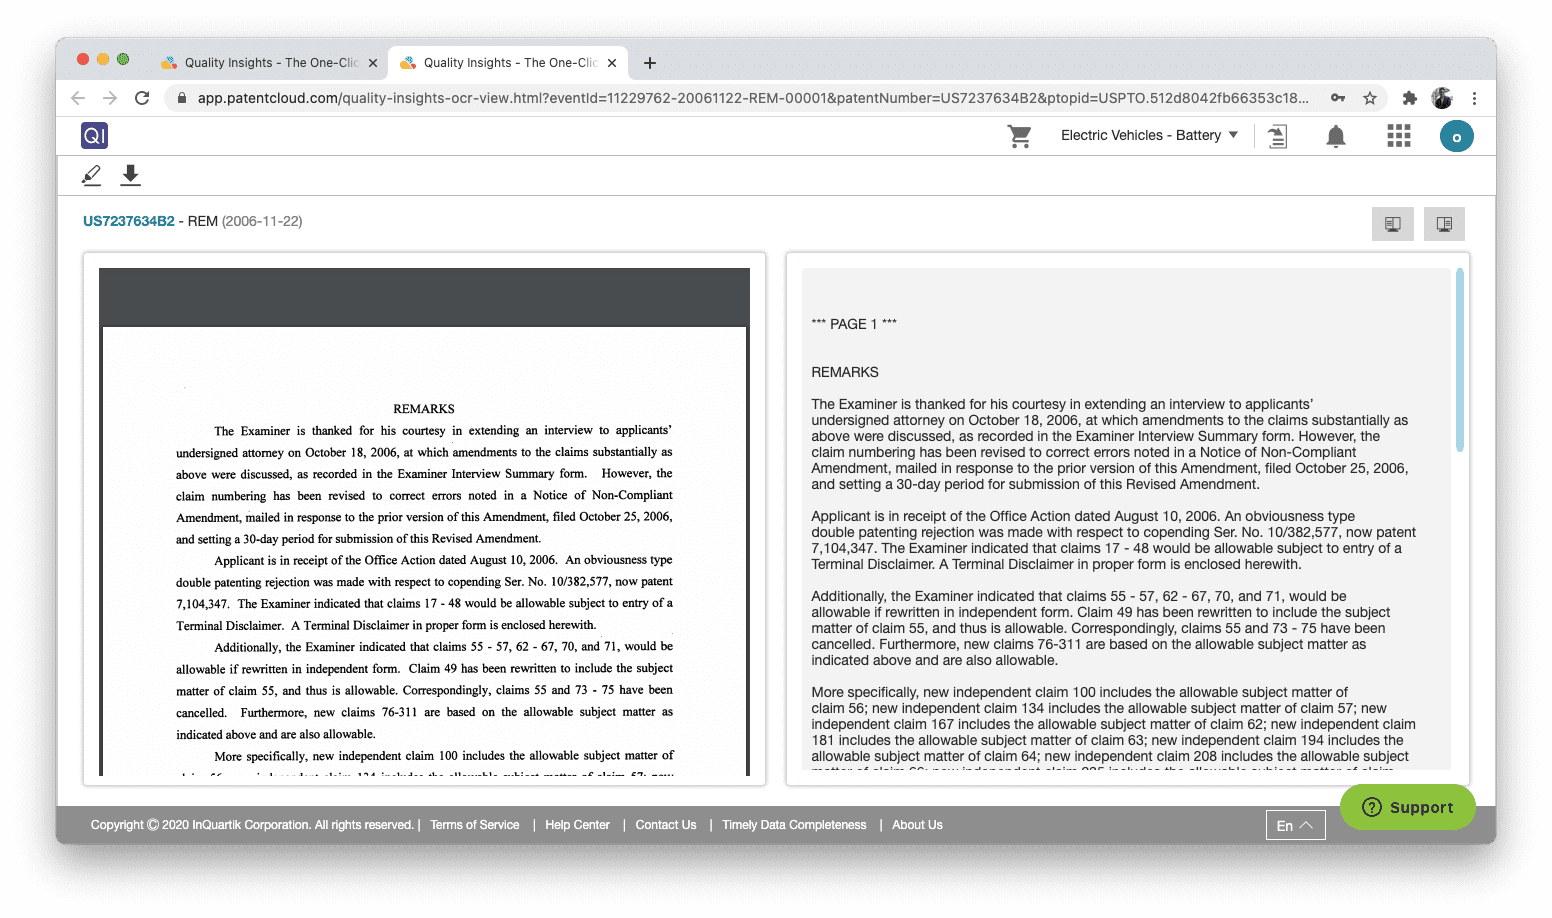
Task: Open the Chrome three-dot menu
Action: [1474, 98]
